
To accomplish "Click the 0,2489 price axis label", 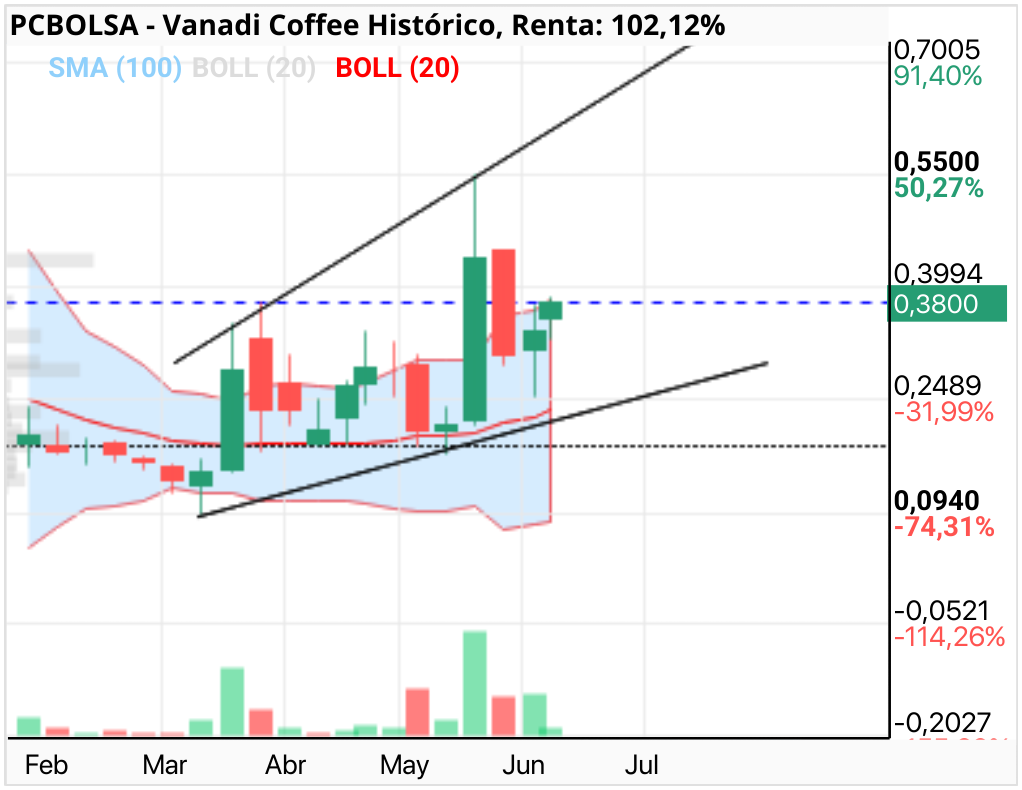I will pos(937,386).
